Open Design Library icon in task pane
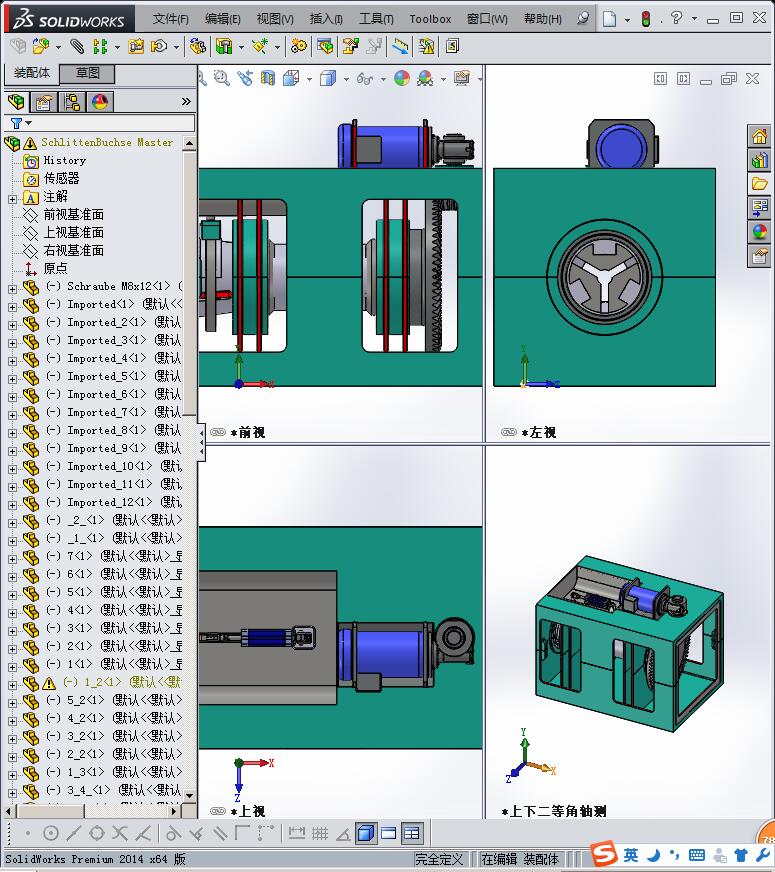The width and height of the screenshot is (775, 872). pos(759,161)
